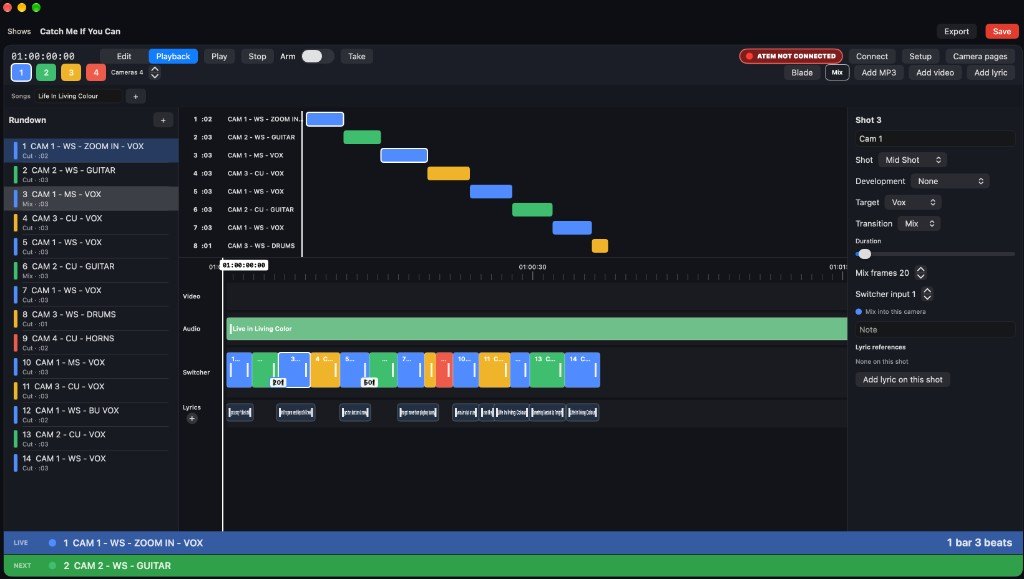1024x579 pixels.
Task: Click the Cam 1 name field
Action: [935, 138]
